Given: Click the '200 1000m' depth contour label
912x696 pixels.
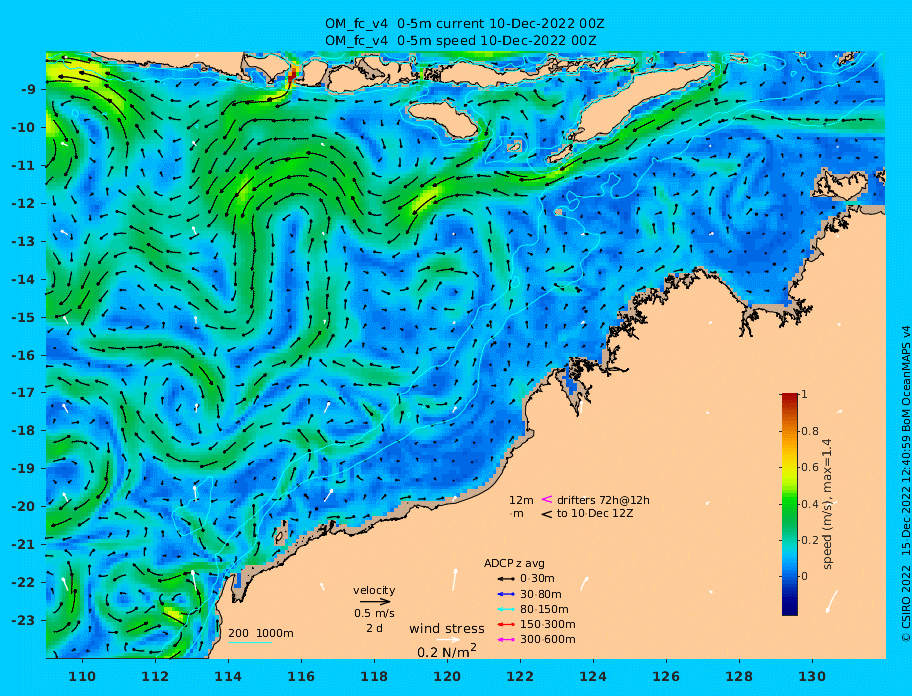Looking at the screenshot, I should coord(261,633).
